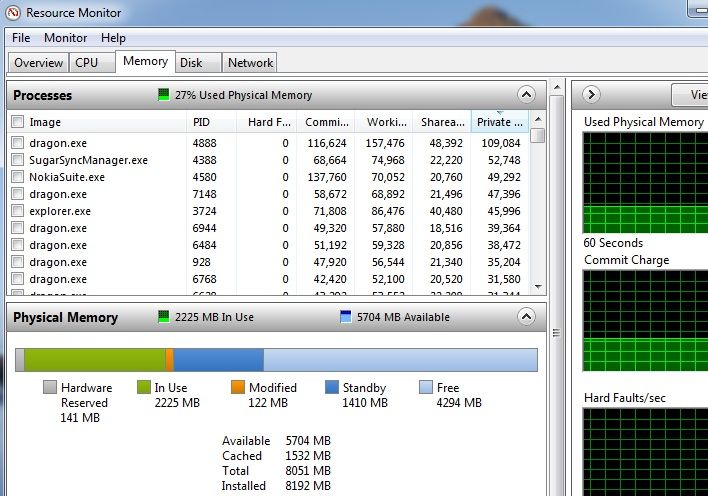Switch to the CPU tab
The image size is (708, 496).
pos(87,62)
